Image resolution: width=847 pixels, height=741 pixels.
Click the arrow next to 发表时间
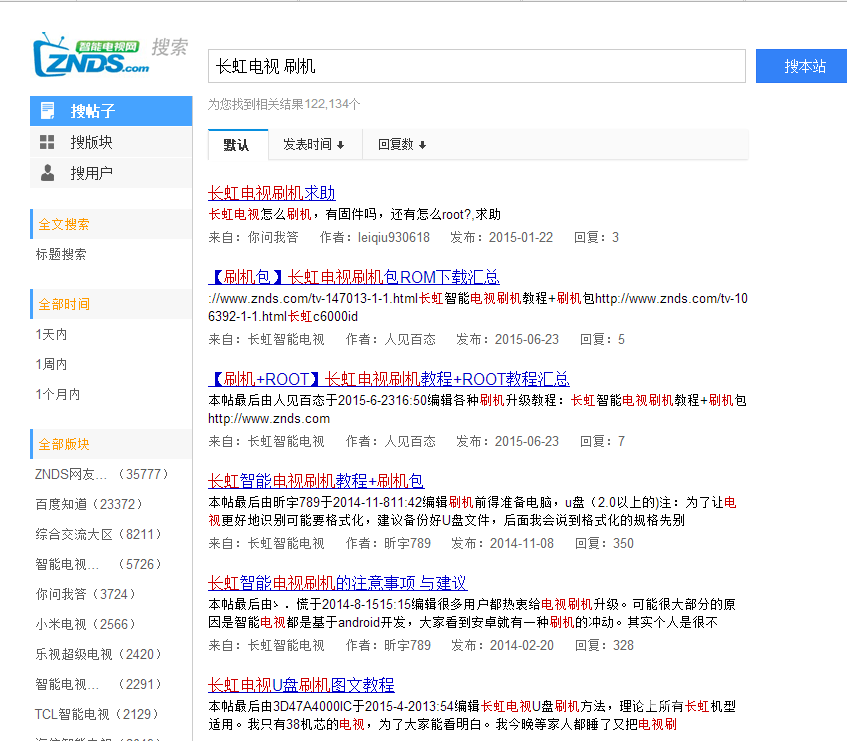[340, 145]
